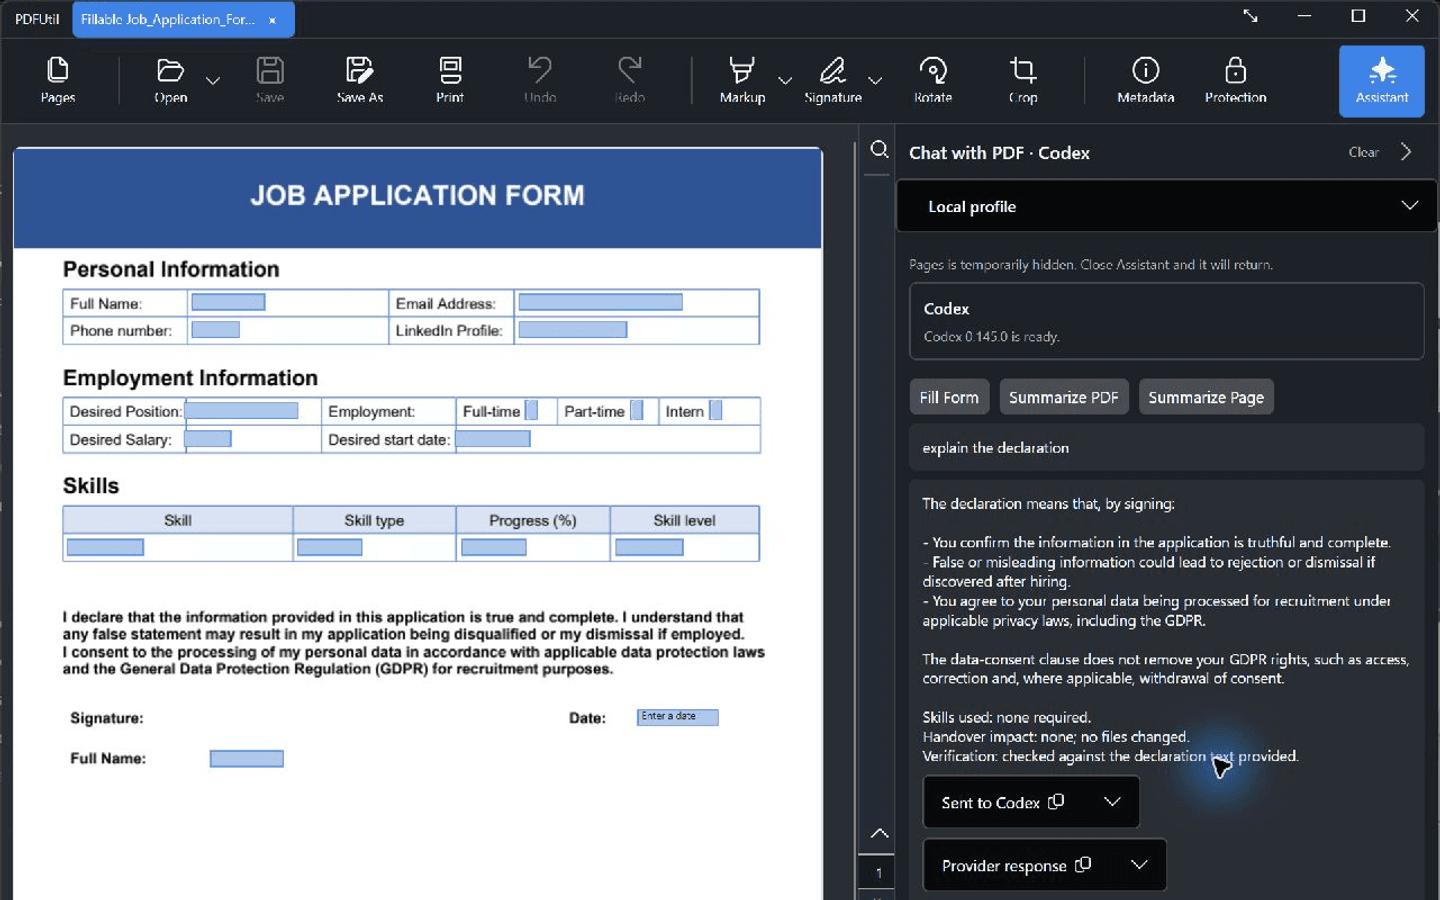Image resolution: width=1440 pixels, height=900 pixels.
Task: Click the 'Skills used: none required.' line
Action: [x=1006, y=717]
